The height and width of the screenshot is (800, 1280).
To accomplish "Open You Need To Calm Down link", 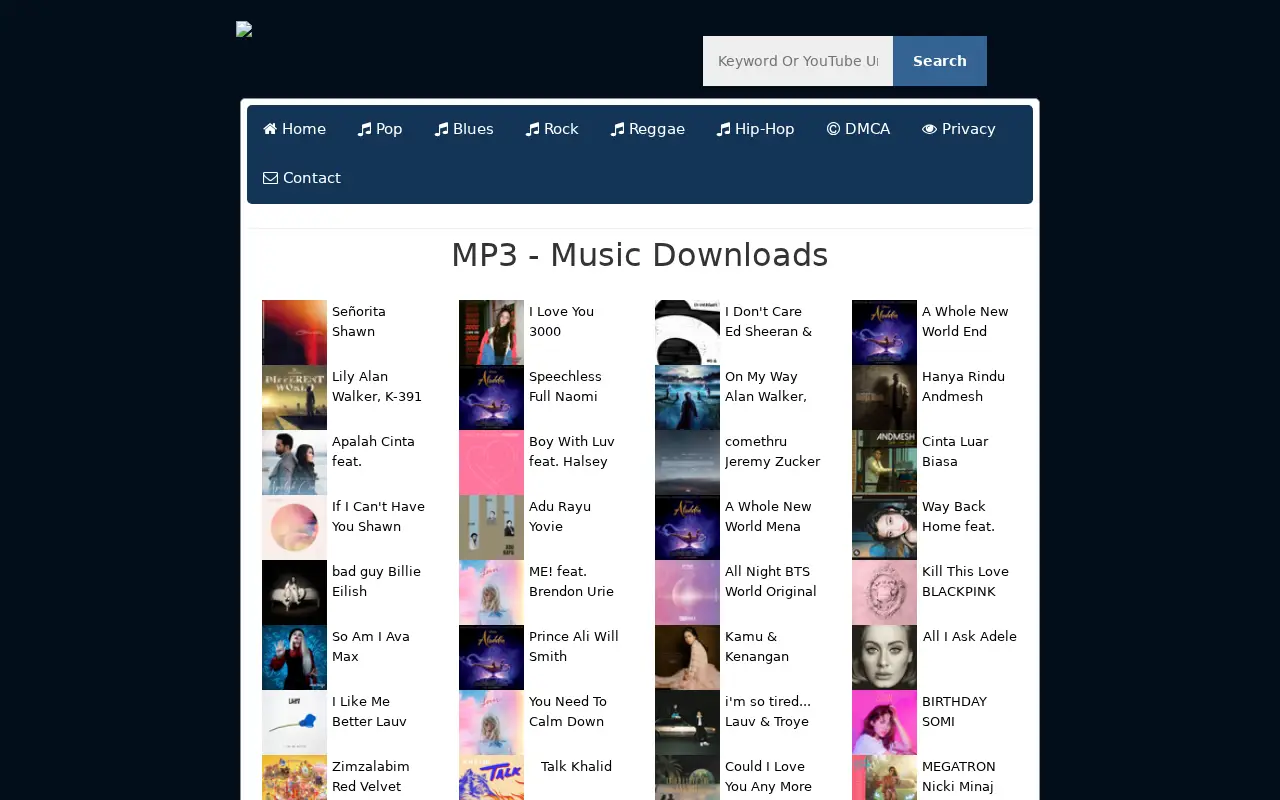I will pos(568,711).
